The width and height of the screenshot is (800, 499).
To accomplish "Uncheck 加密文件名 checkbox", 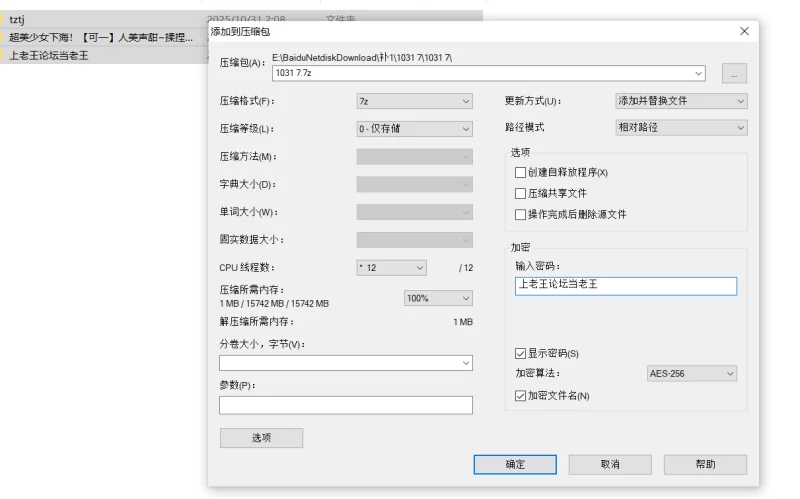I will coord(520,396).
